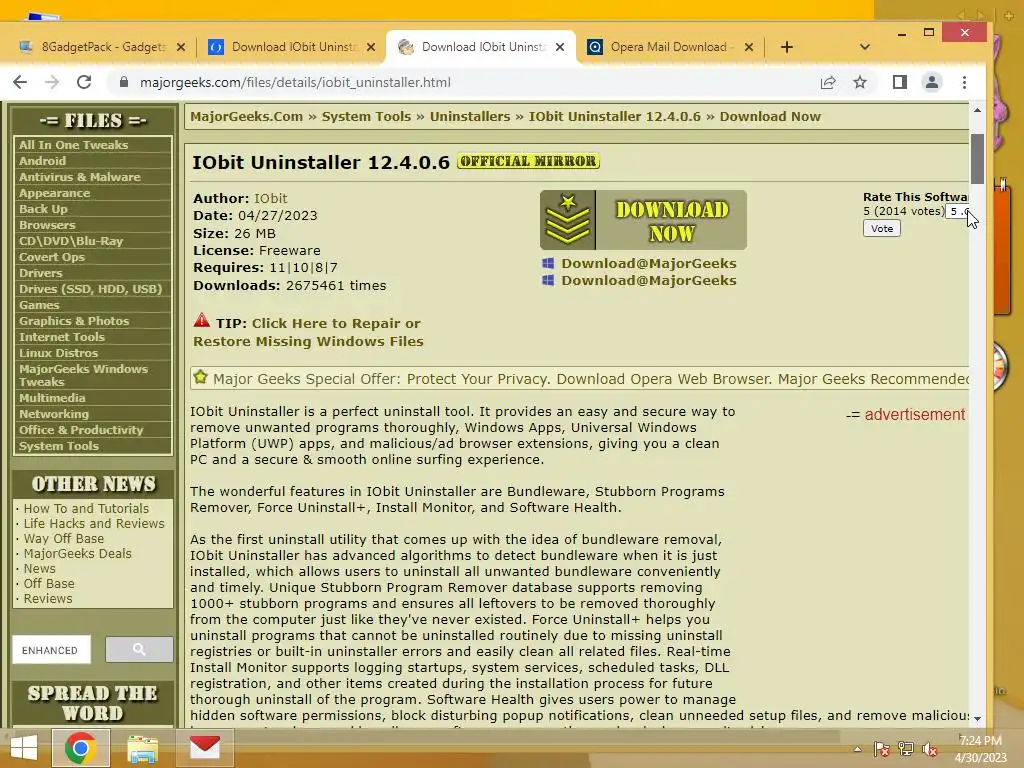Switch to 8GadgetPack - Gadgets tab
Screen dimensions: 1024x768
coord(103,47)
